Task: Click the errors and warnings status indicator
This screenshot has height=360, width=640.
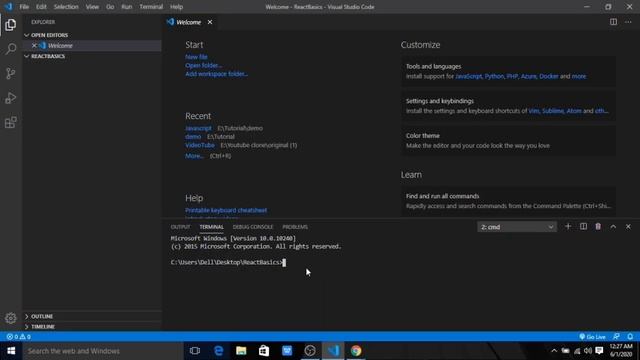Action: click(18, 337)
